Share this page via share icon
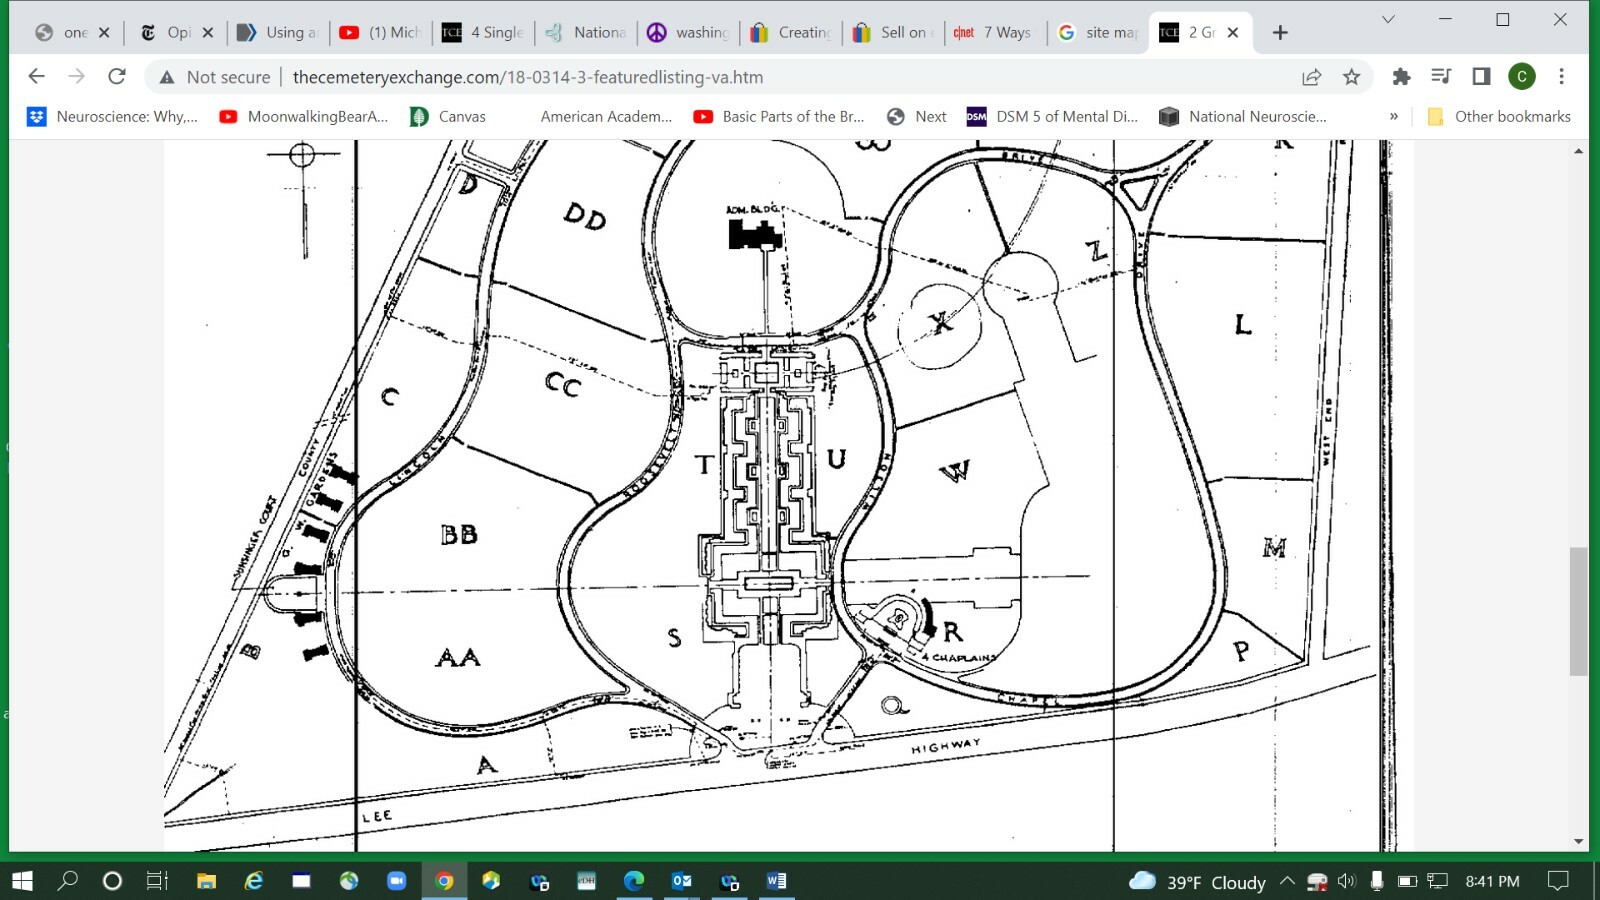The image size is (1600, 900). coord(1311,77)
